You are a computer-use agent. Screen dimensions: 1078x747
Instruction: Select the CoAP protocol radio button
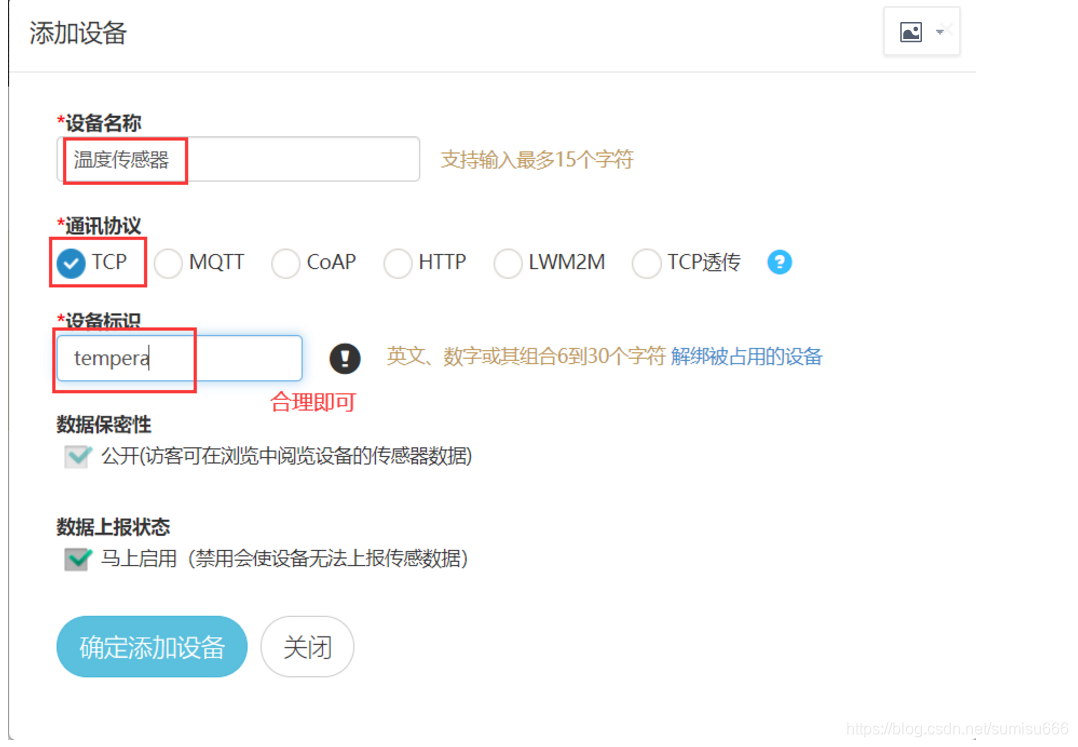pos(285,263)
